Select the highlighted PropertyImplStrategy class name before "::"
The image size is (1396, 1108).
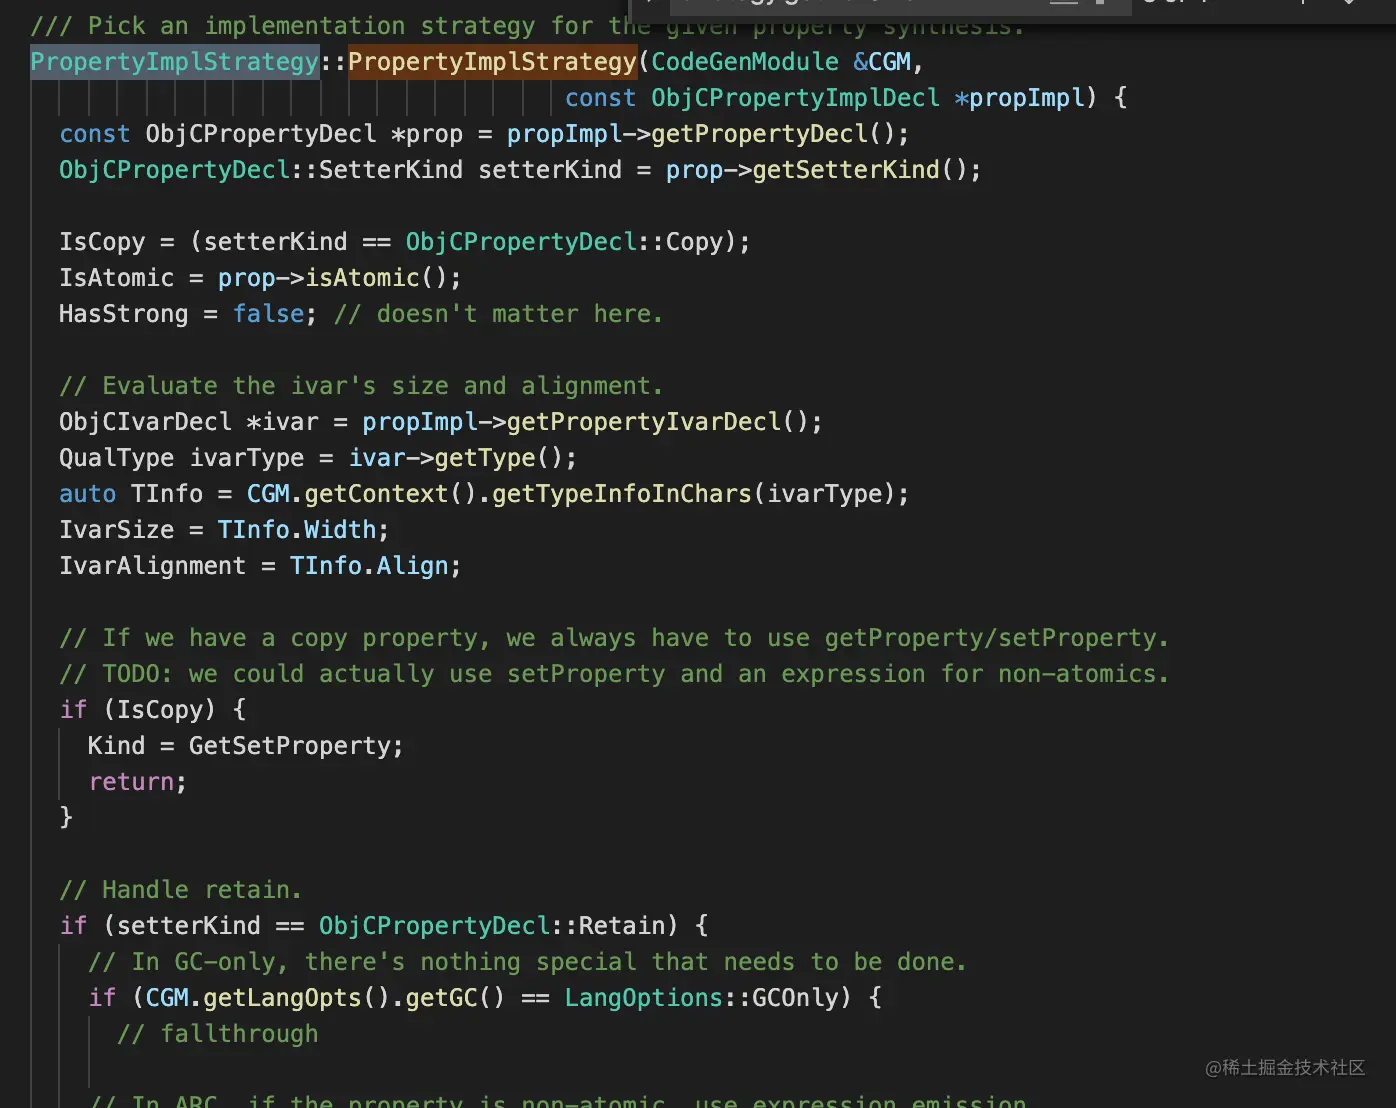pos(174,62)
